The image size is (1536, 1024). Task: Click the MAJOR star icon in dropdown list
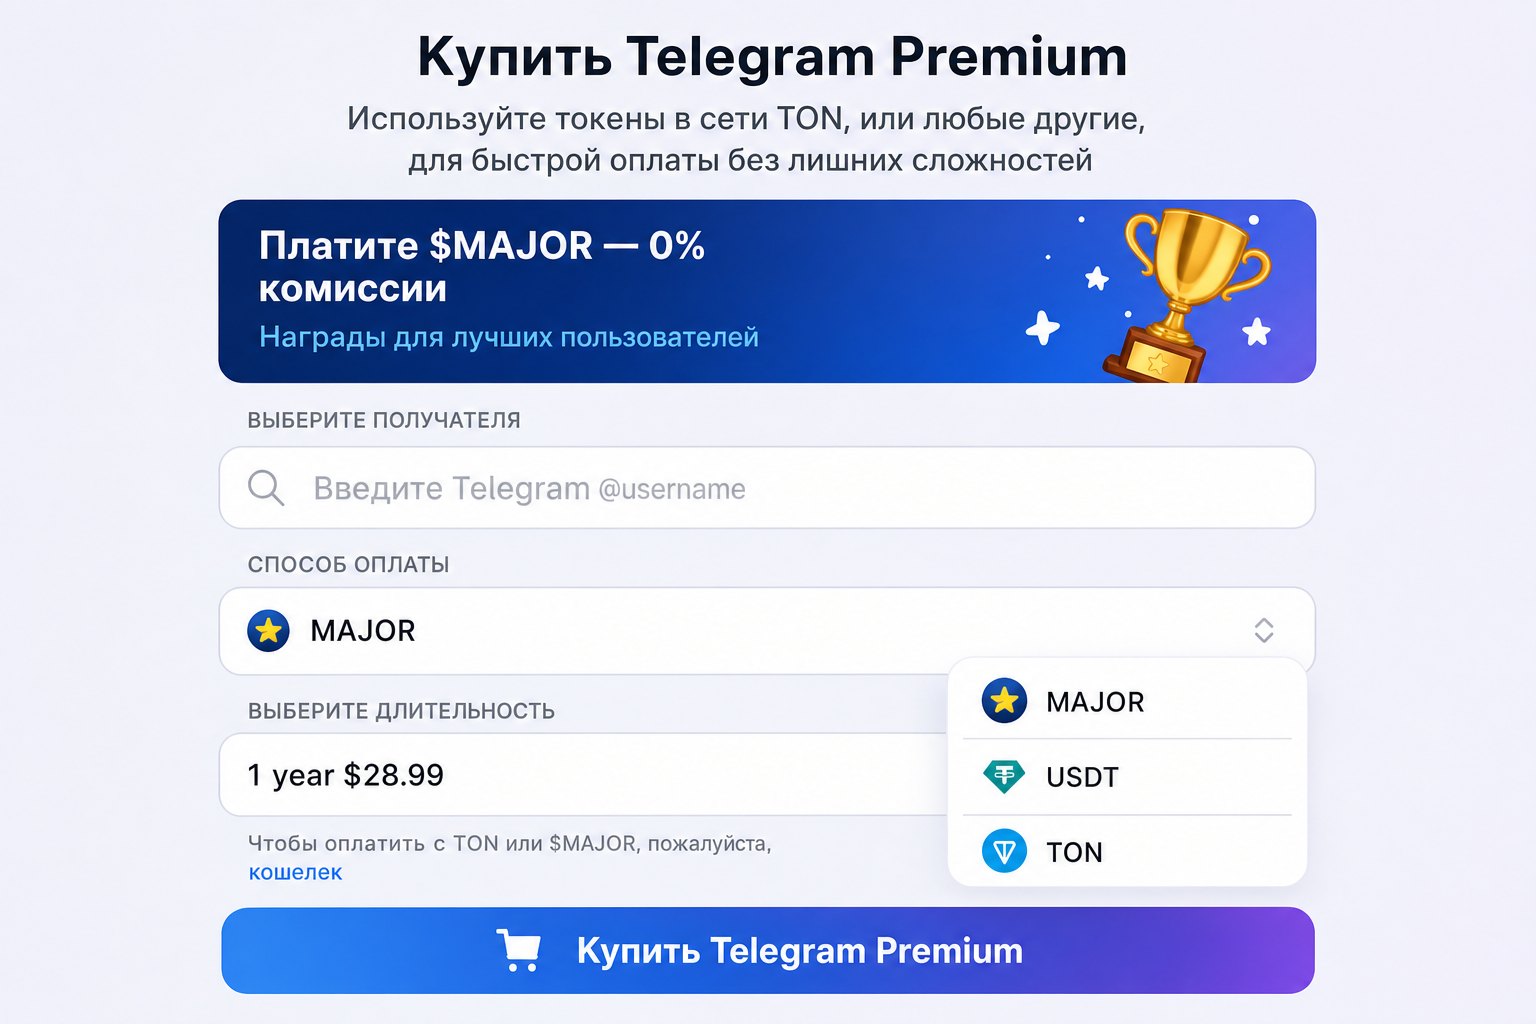[1004, 701]
